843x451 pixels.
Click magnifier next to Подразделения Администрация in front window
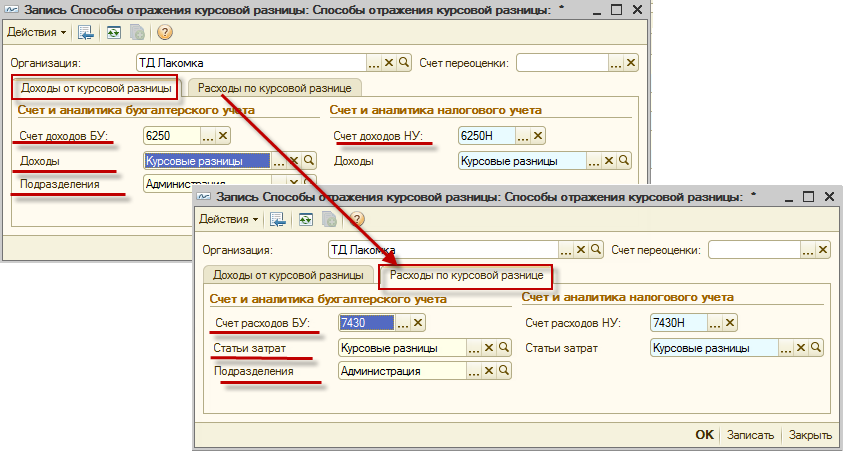coord(505,371)
